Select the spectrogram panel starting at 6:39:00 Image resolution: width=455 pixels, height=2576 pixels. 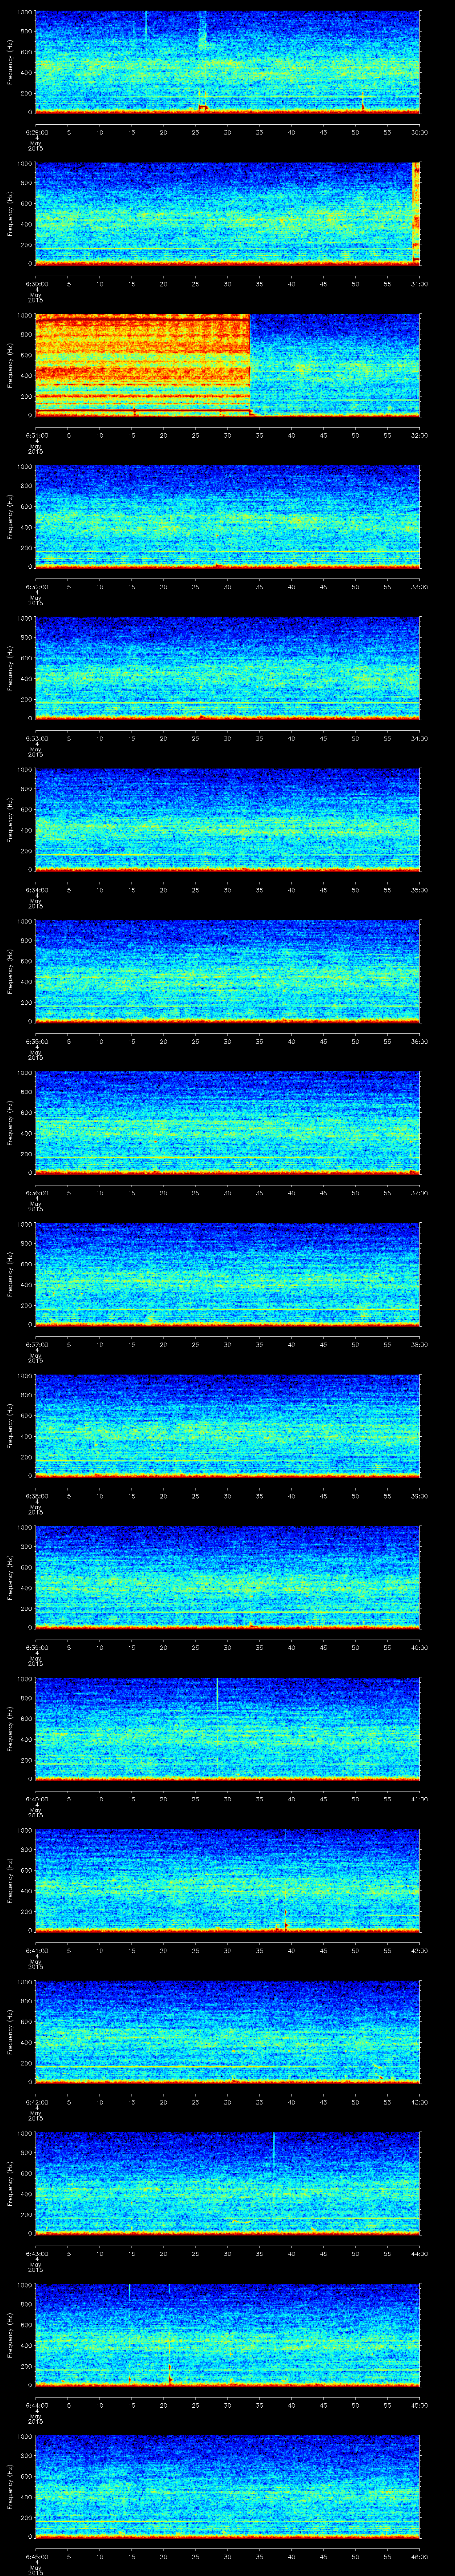pyautogui.click(x=228, y=1578)
